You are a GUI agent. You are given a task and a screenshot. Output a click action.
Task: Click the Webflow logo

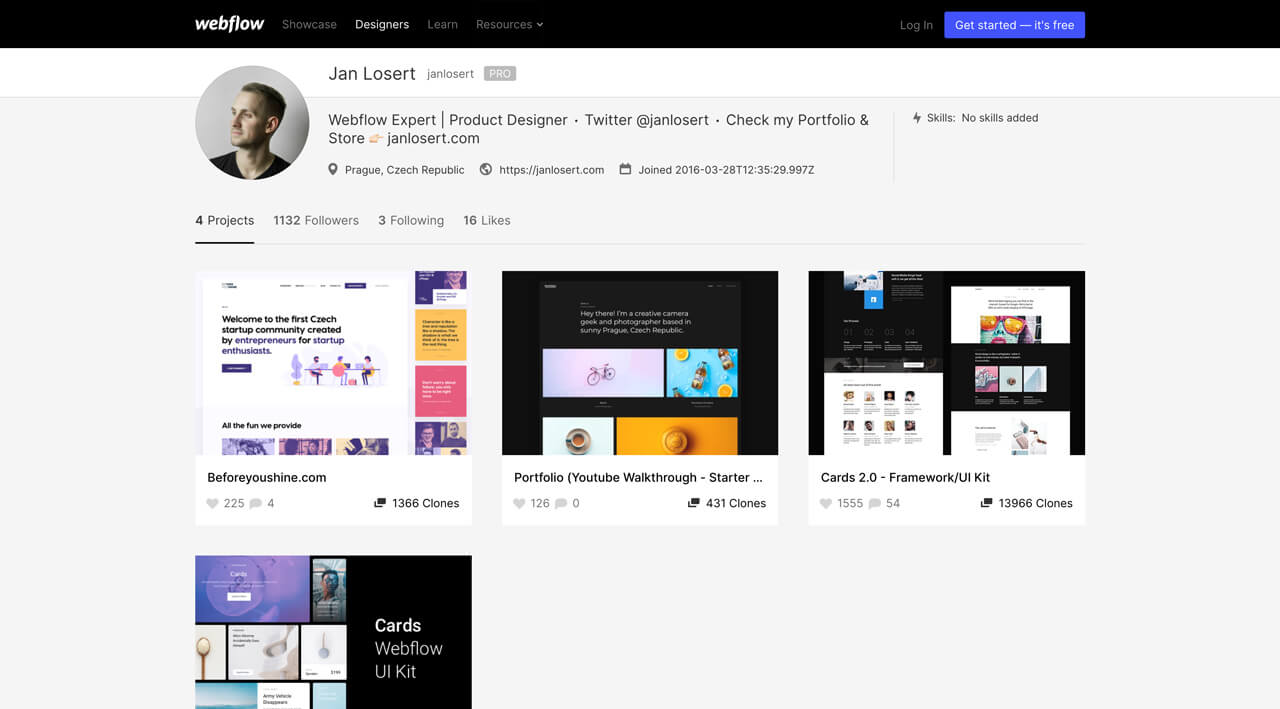coord(229,24)
